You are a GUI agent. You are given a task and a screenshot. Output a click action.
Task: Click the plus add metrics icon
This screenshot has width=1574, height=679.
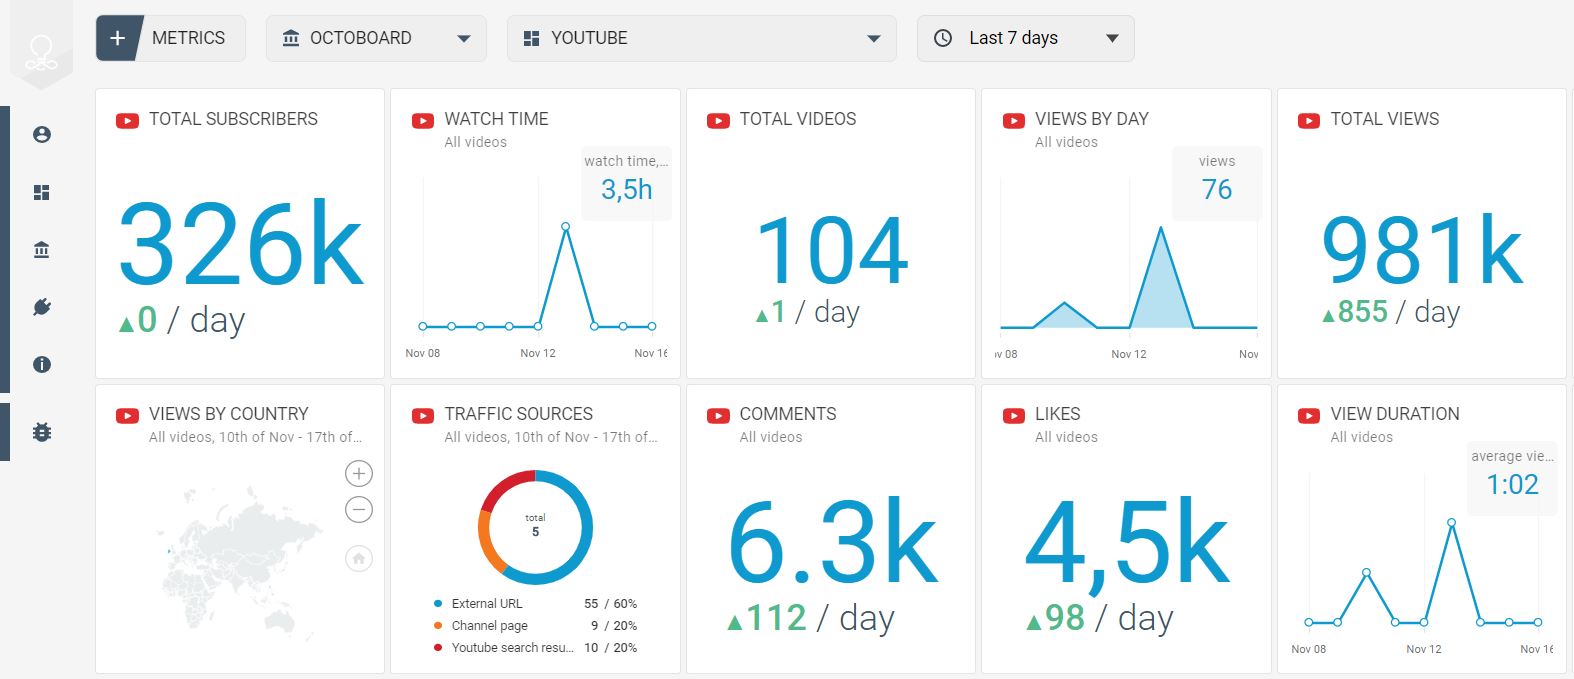coord(117,38)
